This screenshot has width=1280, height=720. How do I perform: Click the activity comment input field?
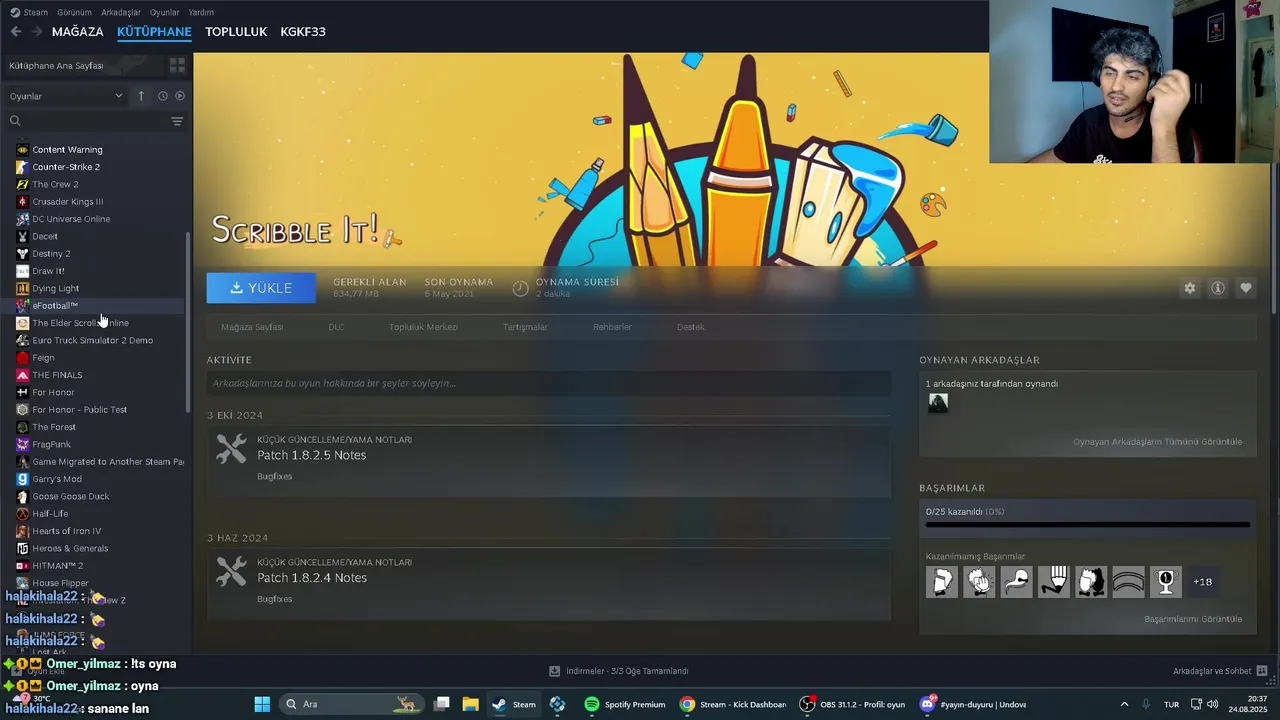point(548,383)
